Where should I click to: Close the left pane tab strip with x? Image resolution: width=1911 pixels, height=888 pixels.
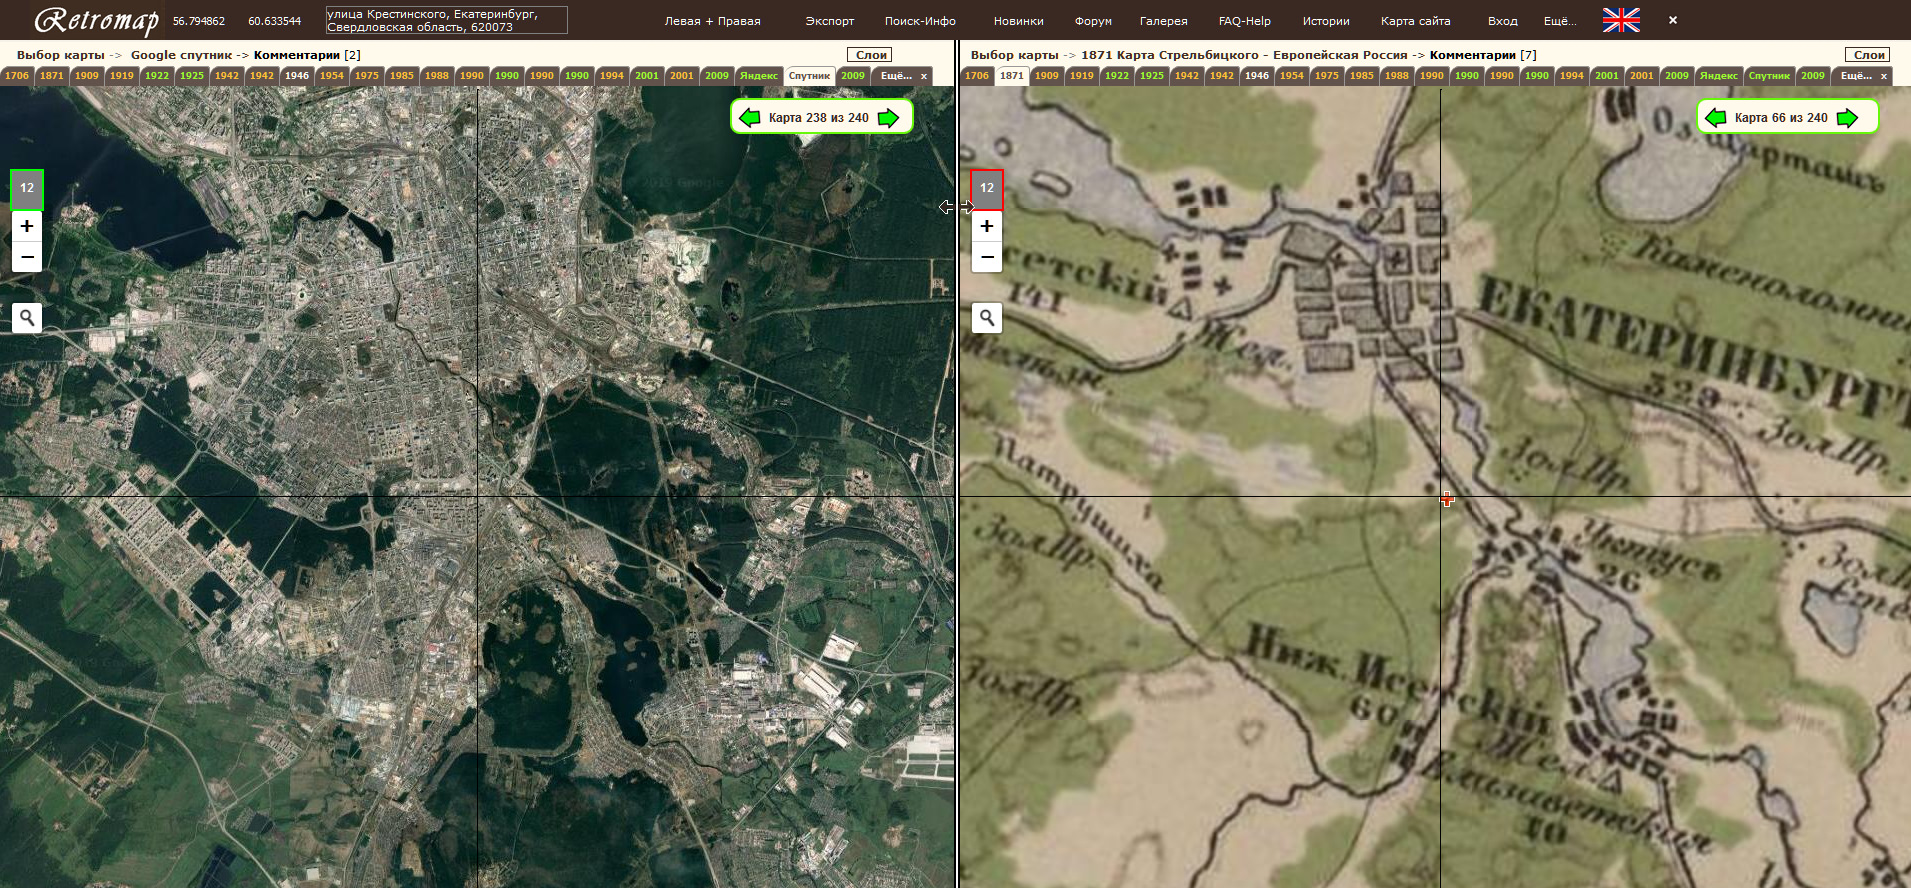924,76
